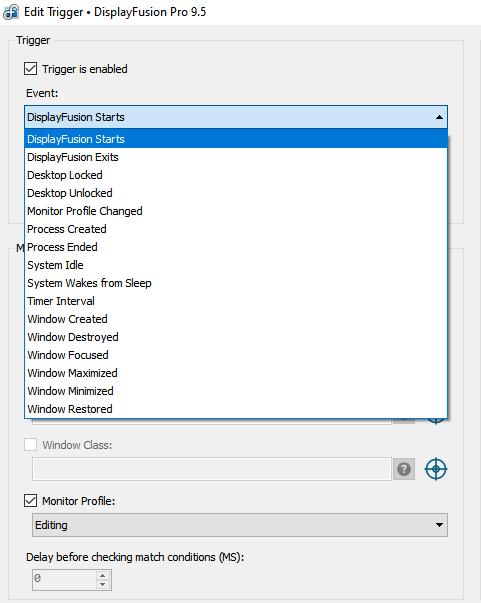Collapse the Event dropdown combo box
The height and width of the screenshot is (603, 481).
pos(236,117)
